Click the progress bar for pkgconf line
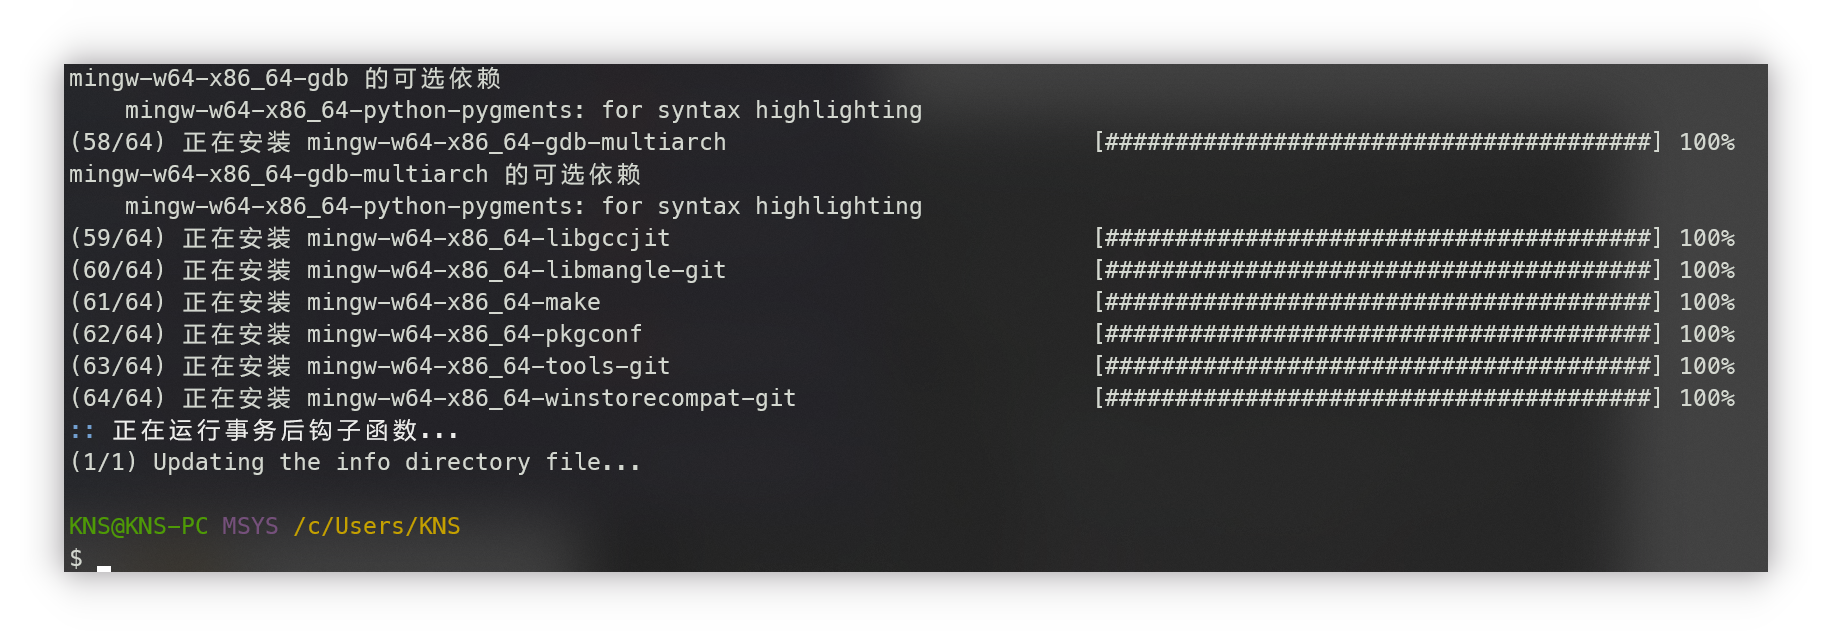The height and width of the screenshot is (636, 1832). [x=1377, y=334]
